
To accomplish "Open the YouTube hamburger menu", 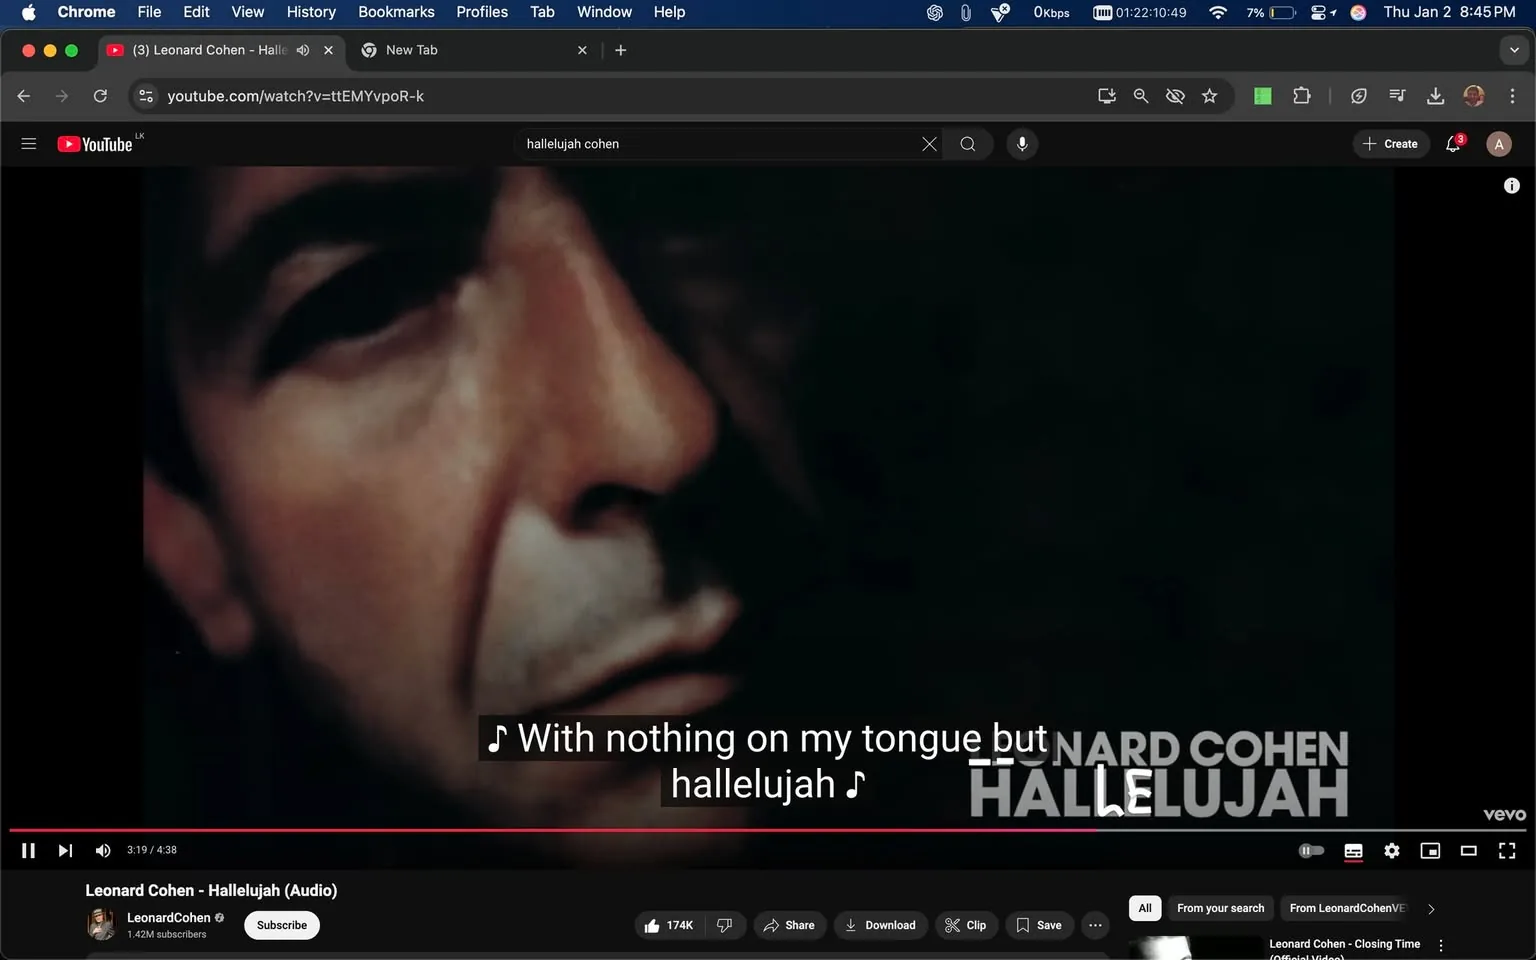I will pos(29,143).
